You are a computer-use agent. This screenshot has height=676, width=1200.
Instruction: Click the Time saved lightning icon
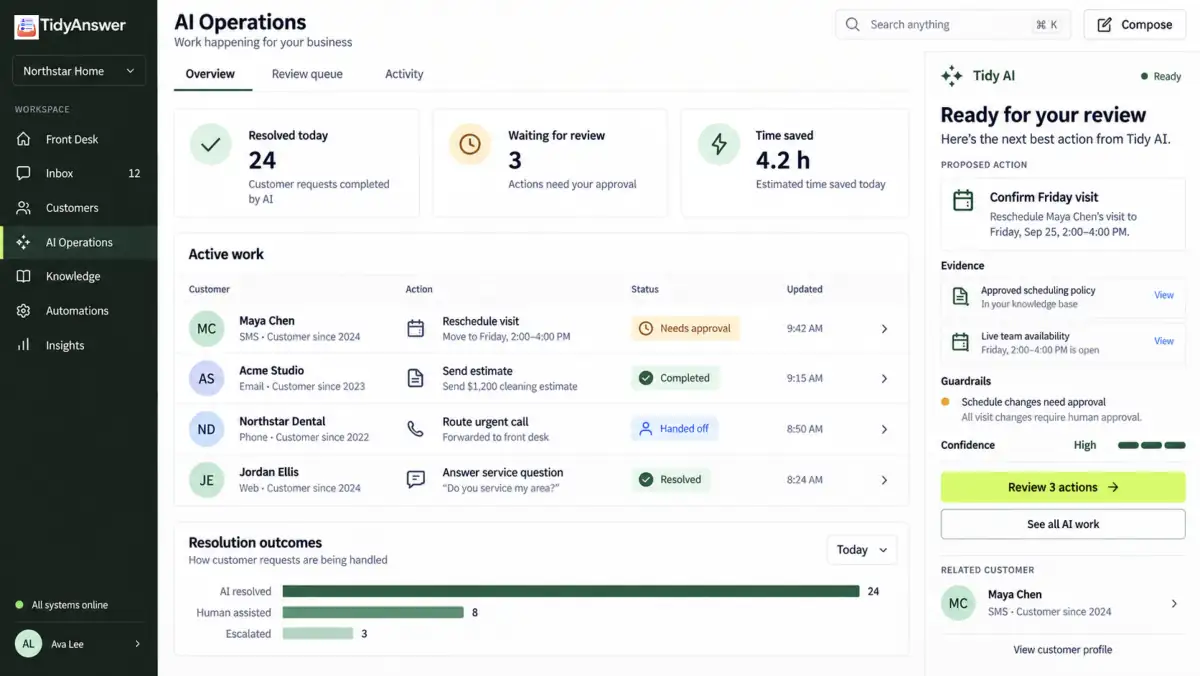(x=718, y=145)
